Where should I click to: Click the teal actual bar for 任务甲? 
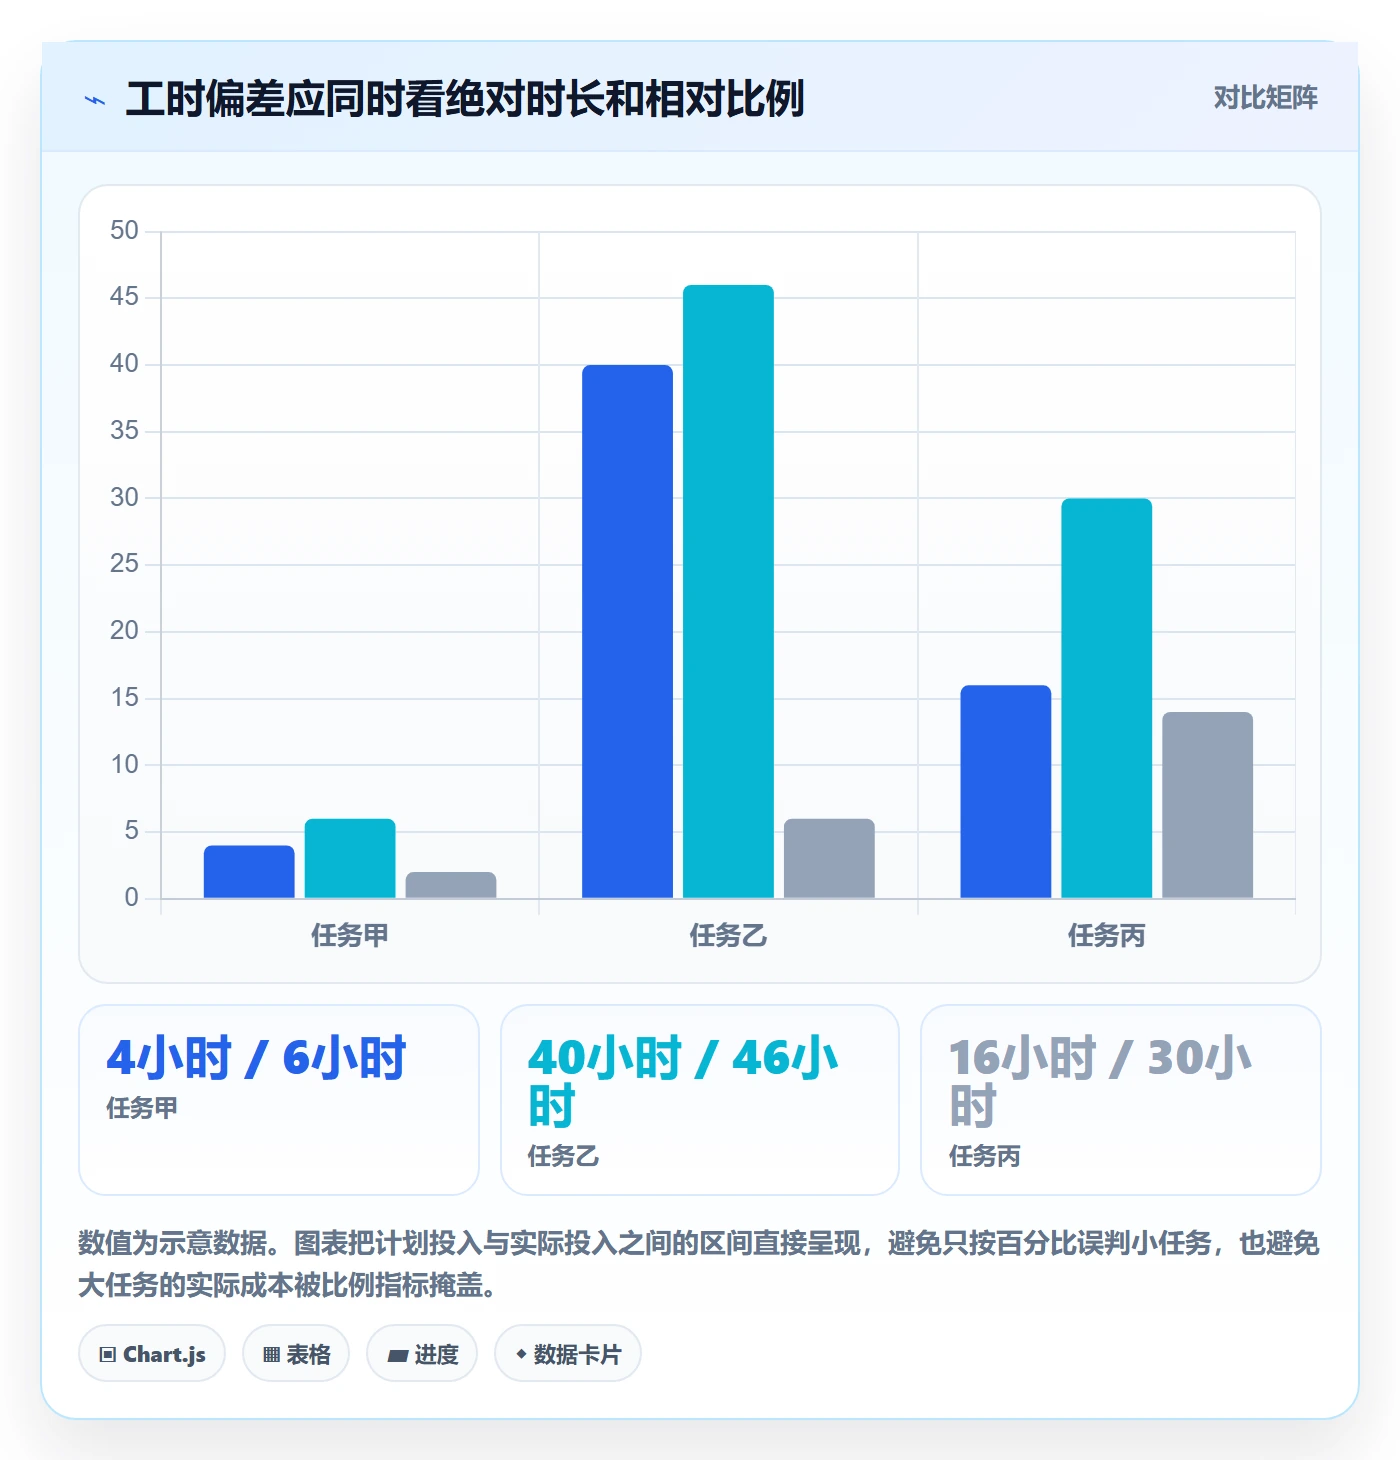(x=350, y=858)
